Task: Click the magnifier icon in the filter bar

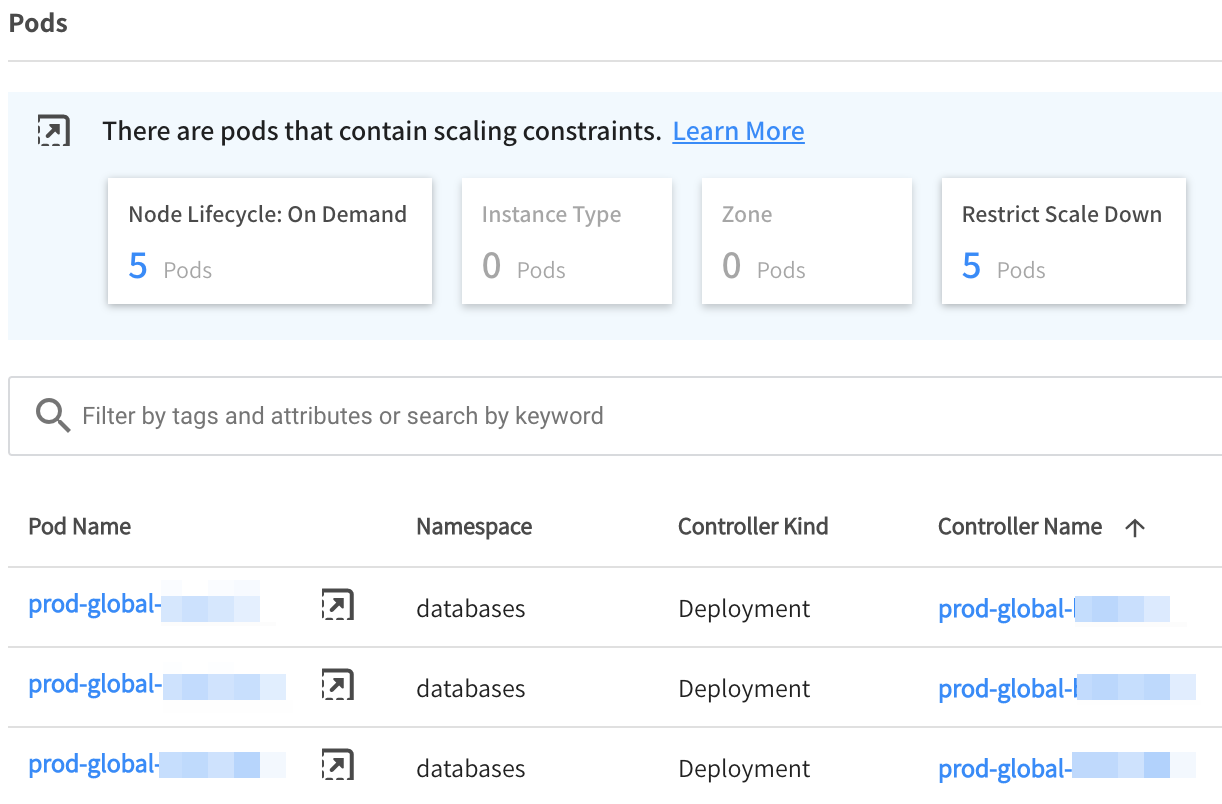Action: pos(52,415)
